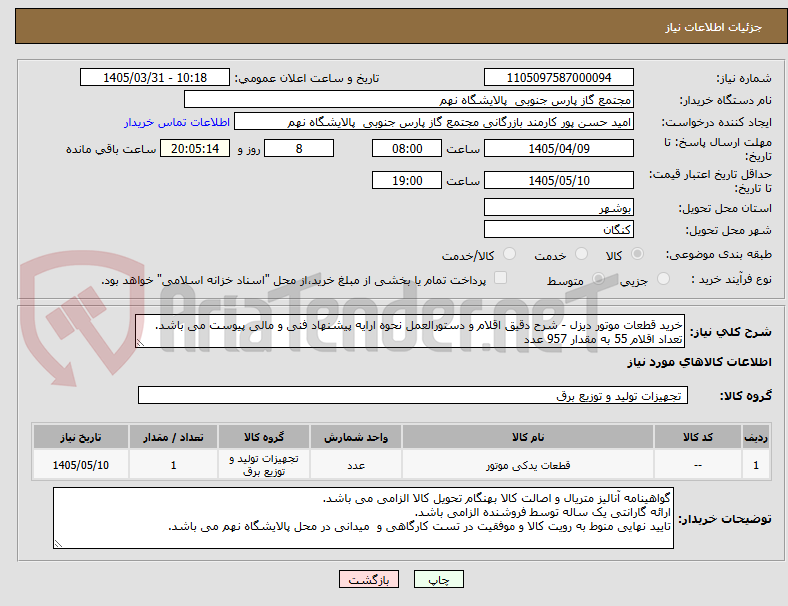Click the تاریخ نیاز column header

[x=80, y=437]
